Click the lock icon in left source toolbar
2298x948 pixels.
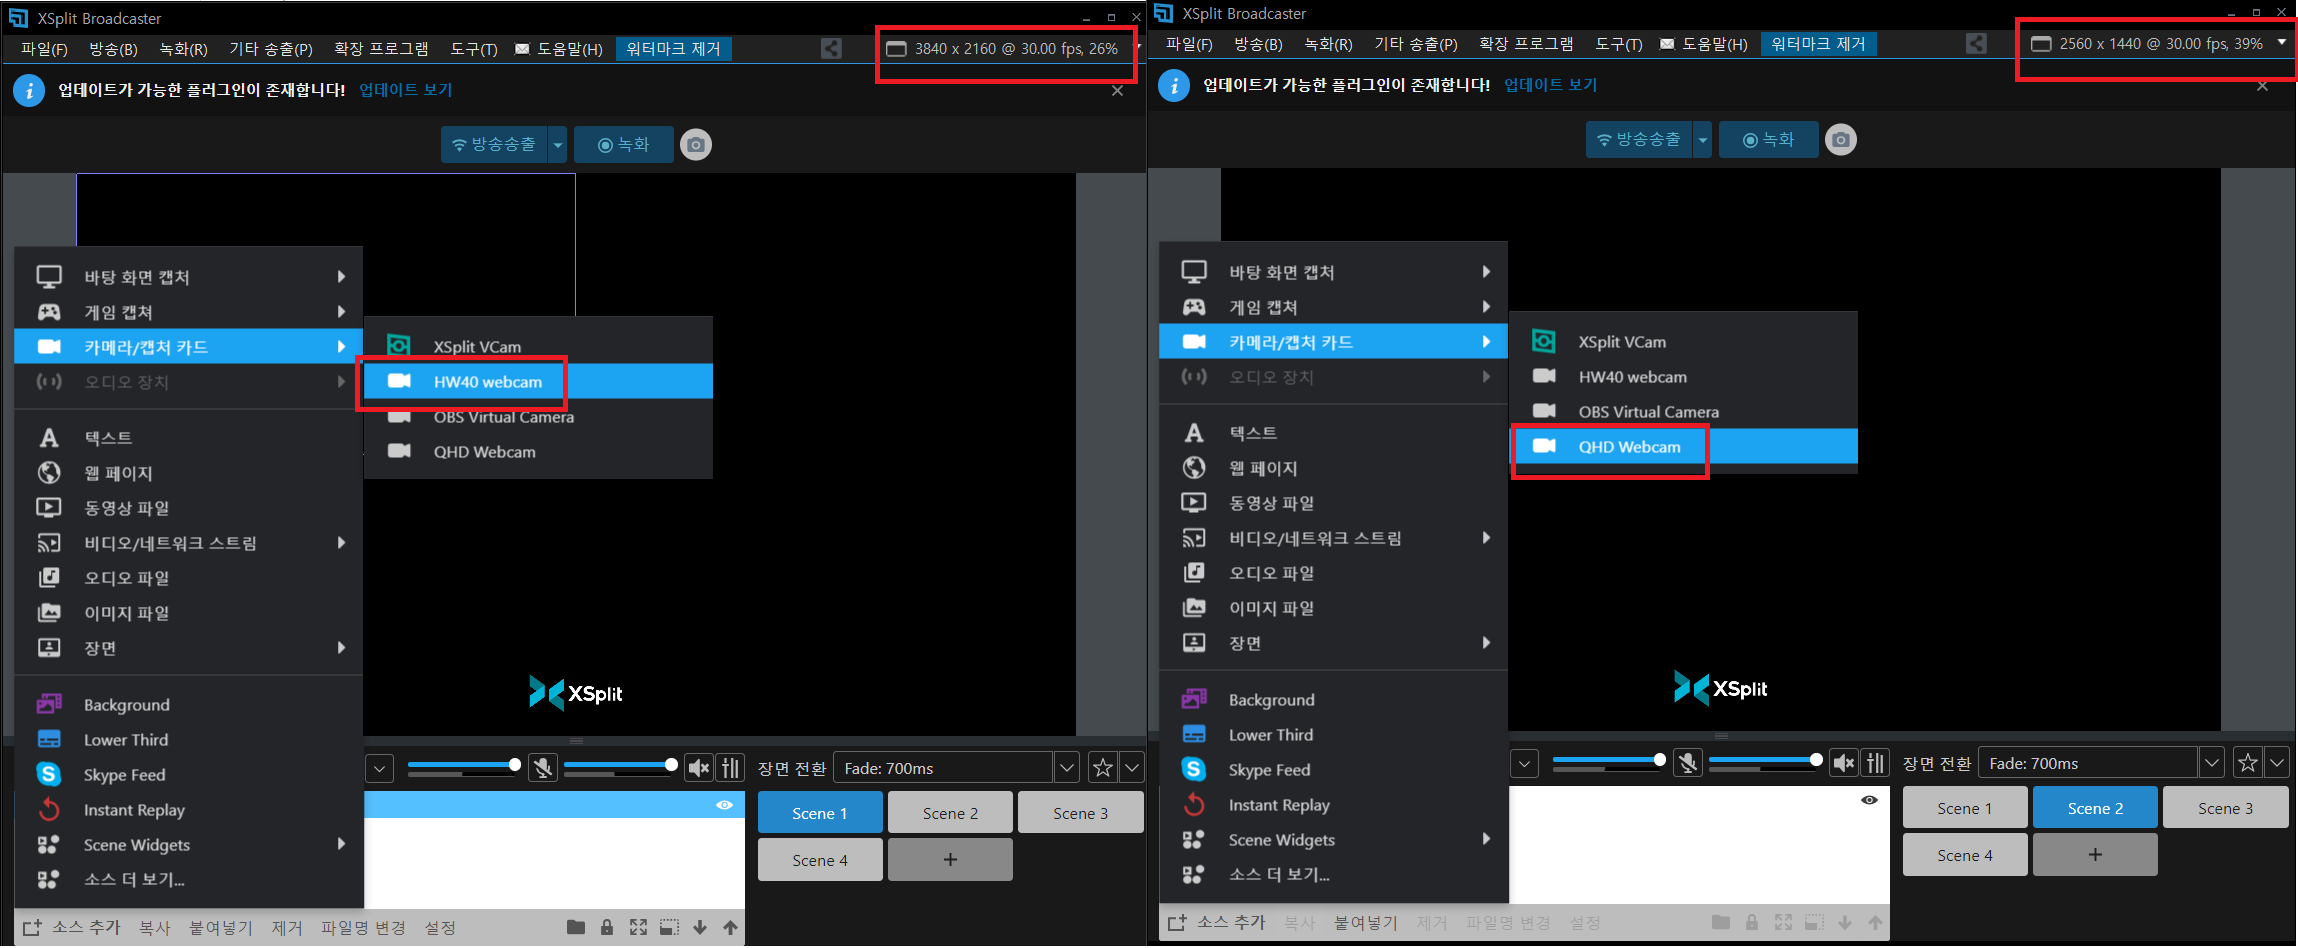click(x=607, y=927)
